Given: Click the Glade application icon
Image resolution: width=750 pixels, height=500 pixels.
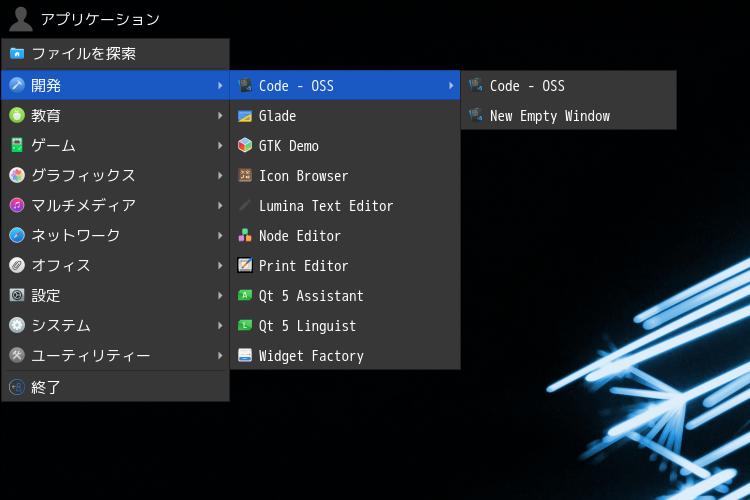Looking at the screenshot, I should tap(245, 115).
